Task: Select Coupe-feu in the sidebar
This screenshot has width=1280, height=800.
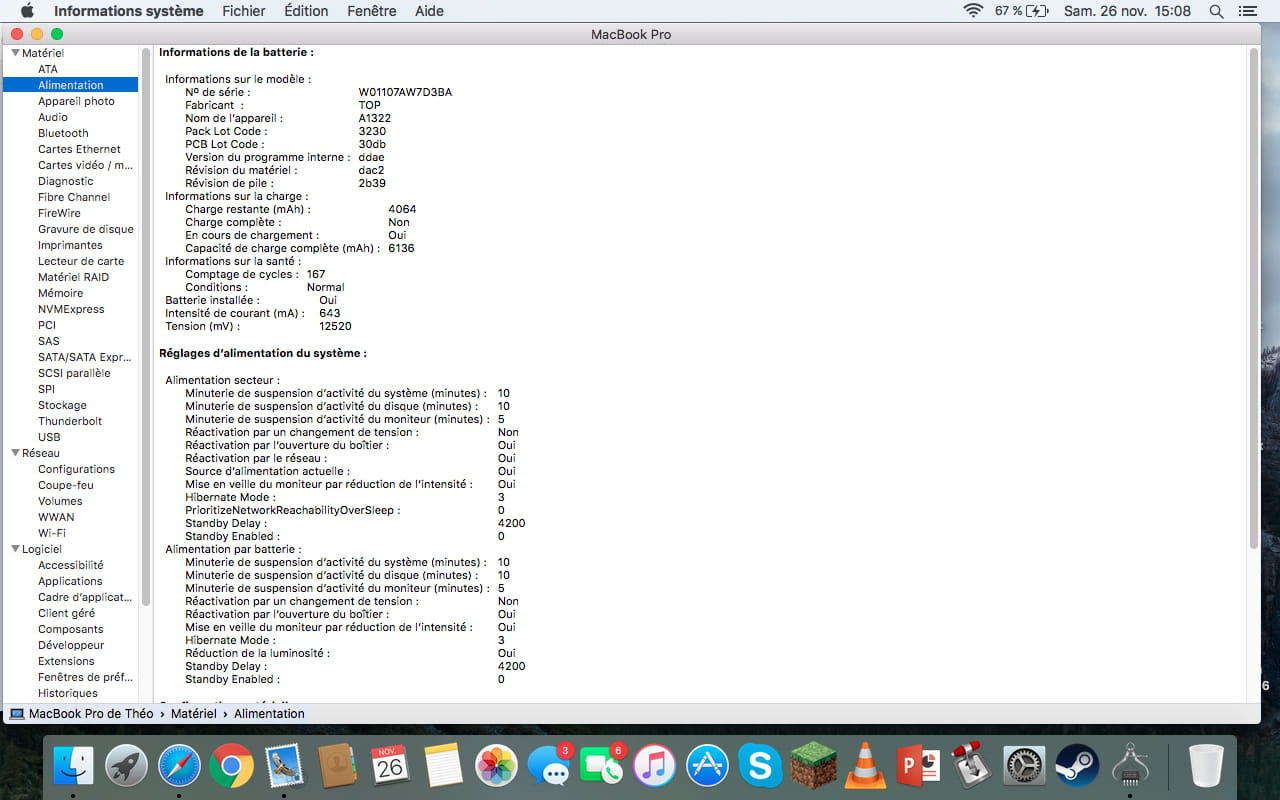Action: 66,485
